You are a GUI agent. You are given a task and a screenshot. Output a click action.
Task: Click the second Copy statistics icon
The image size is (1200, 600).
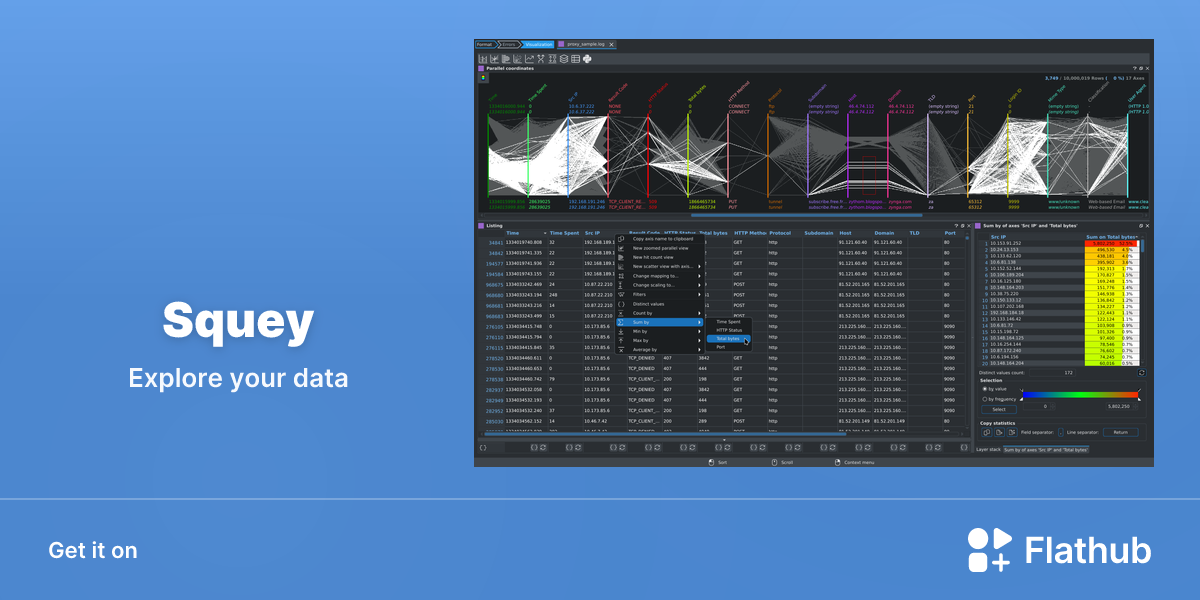pos(999,432)
